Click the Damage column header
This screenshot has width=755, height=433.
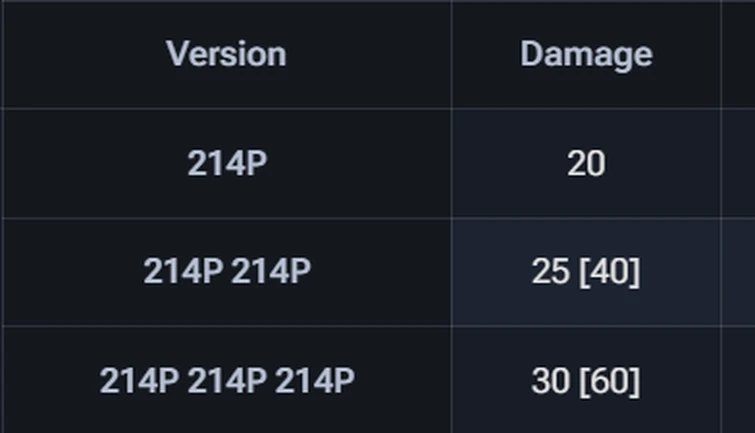pyautogui.click(x=586, y=54)
